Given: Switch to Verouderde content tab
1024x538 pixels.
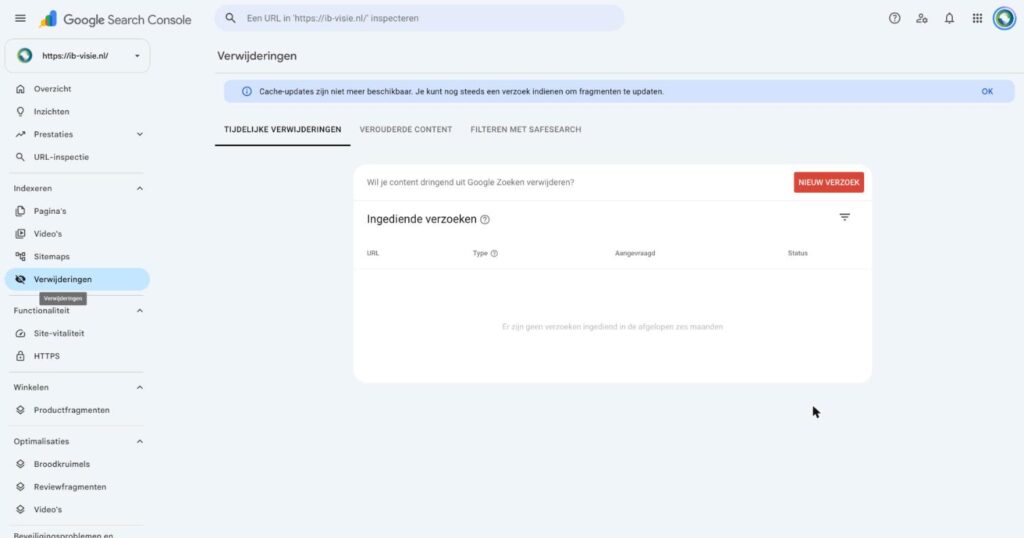Looking at the screenshot, I should click(406, 129).
